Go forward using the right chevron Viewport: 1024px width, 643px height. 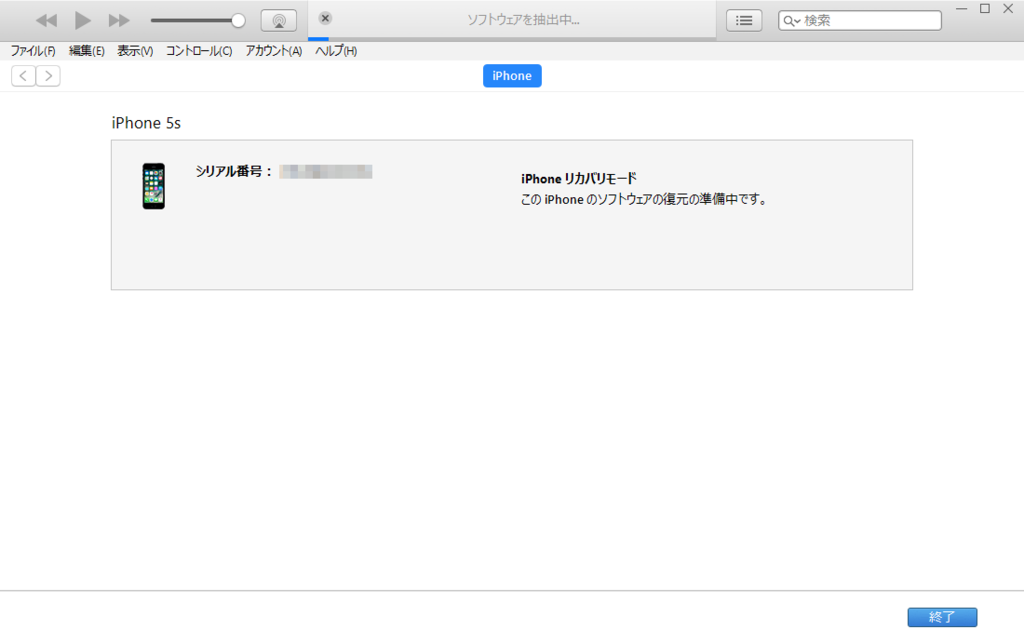pyautogui.click(x=48, y=76)
